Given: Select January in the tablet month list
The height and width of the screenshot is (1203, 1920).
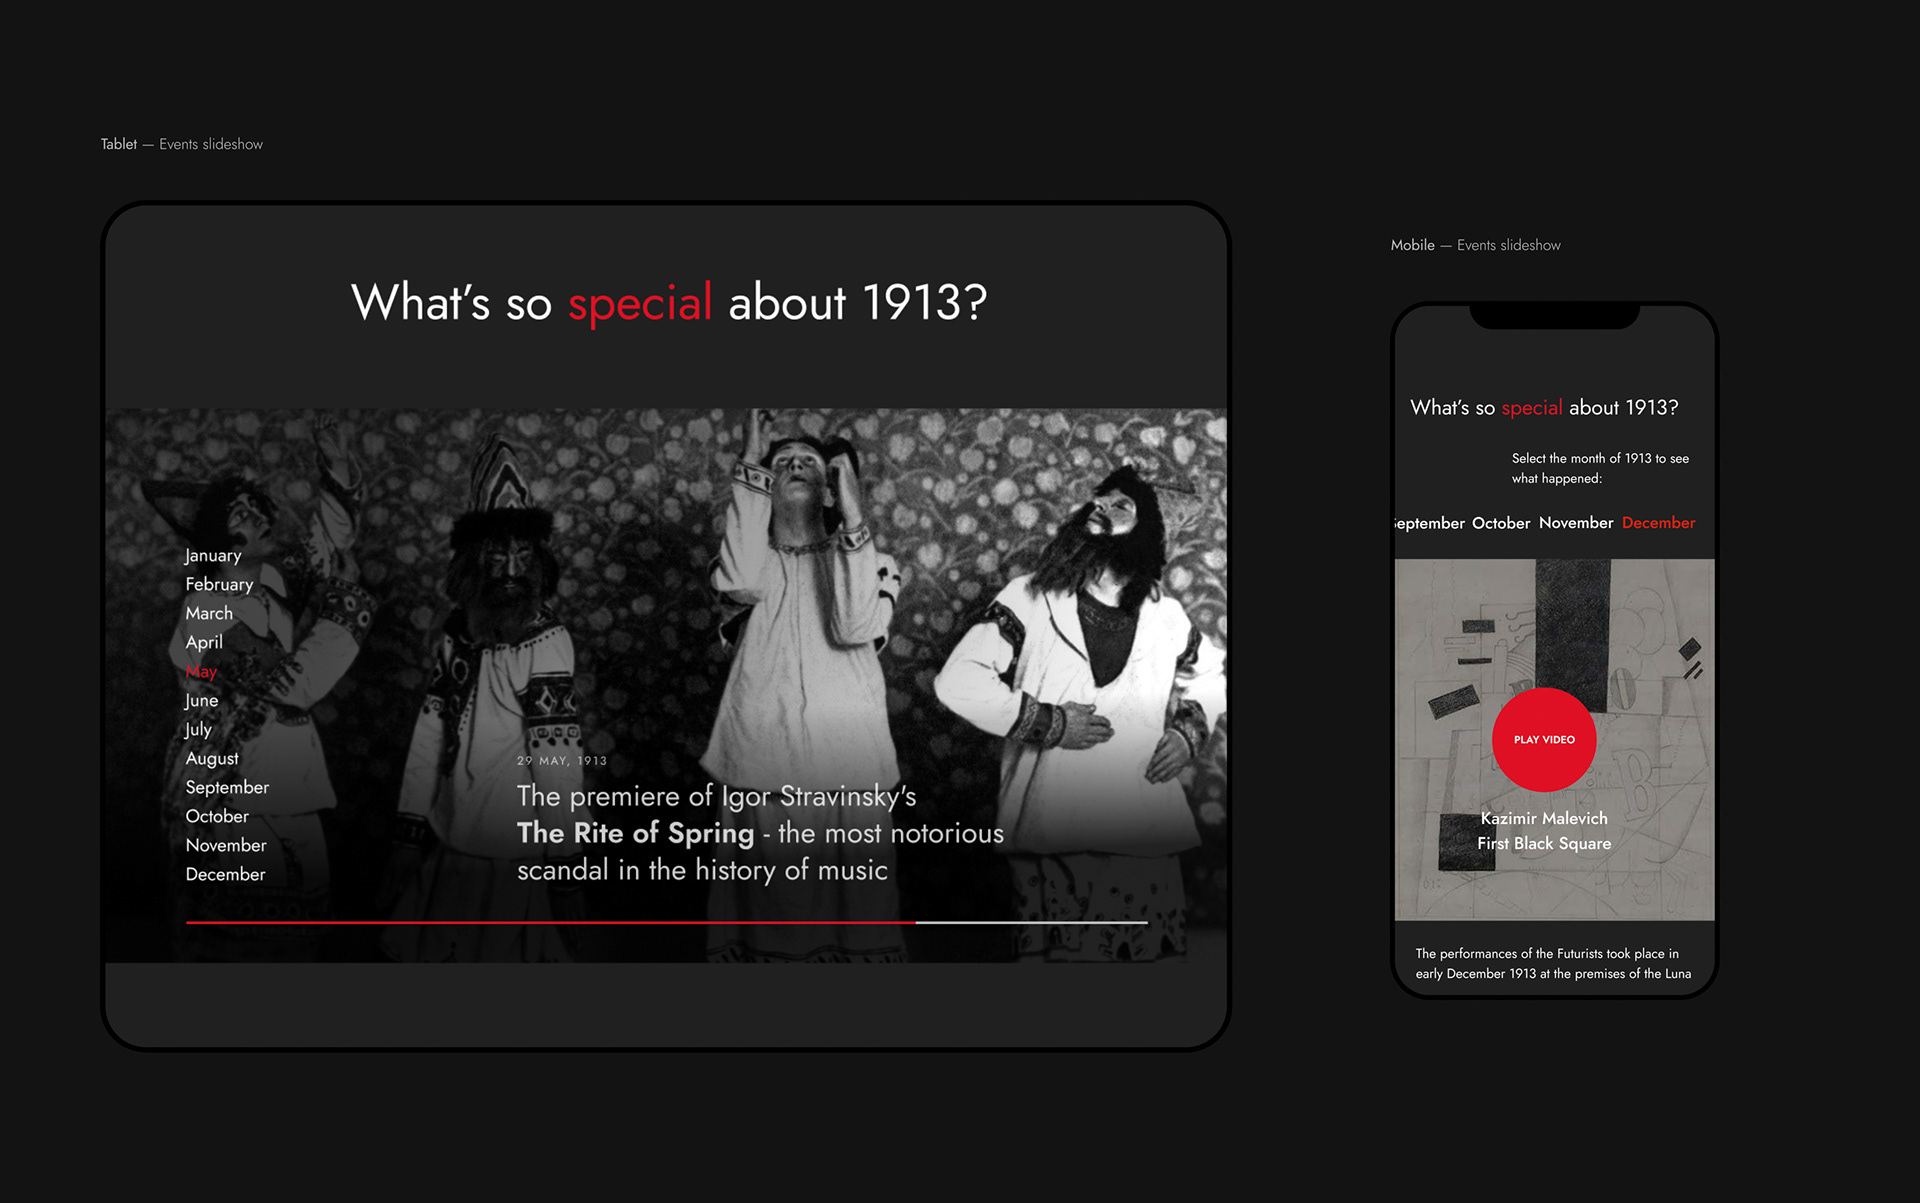Looking at the screenshot, I should pos(213,555).
